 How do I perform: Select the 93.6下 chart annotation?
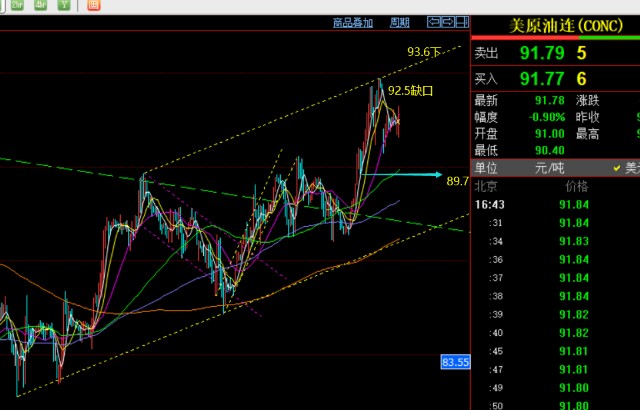coord(424,51)
